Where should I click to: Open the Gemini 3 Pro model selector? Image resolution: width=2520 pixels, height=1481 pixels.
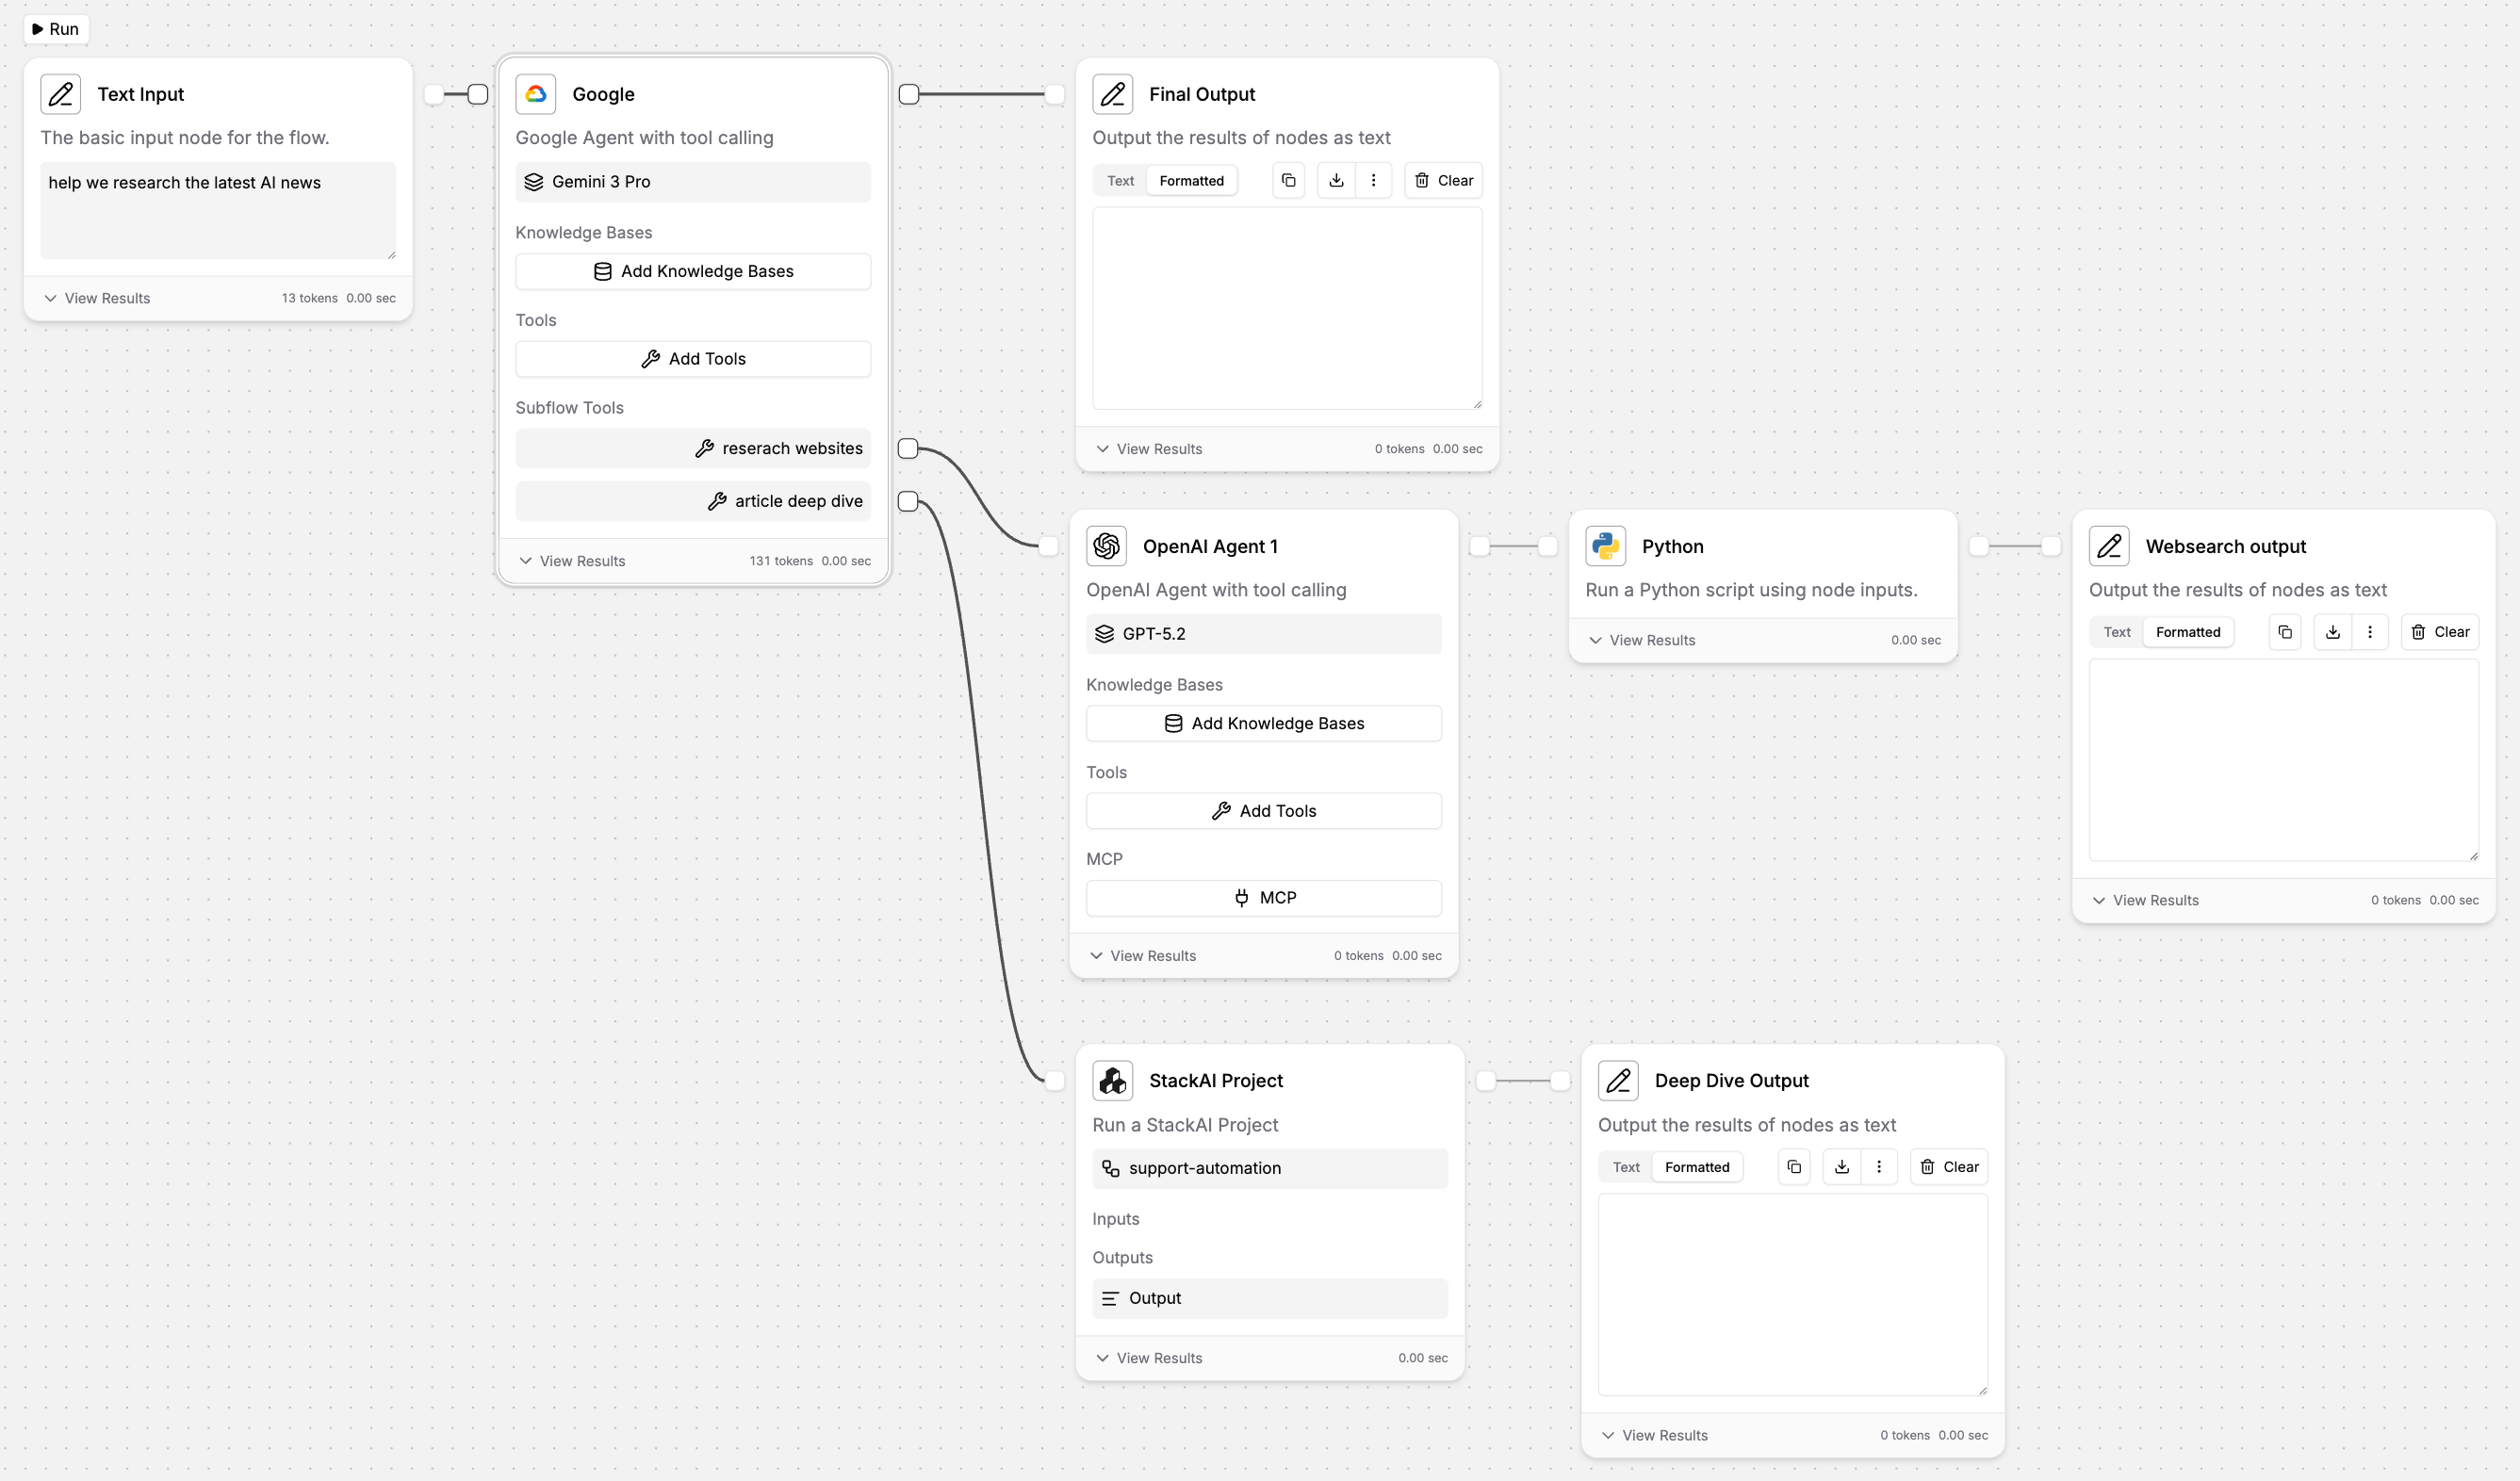tap(693, 182)
